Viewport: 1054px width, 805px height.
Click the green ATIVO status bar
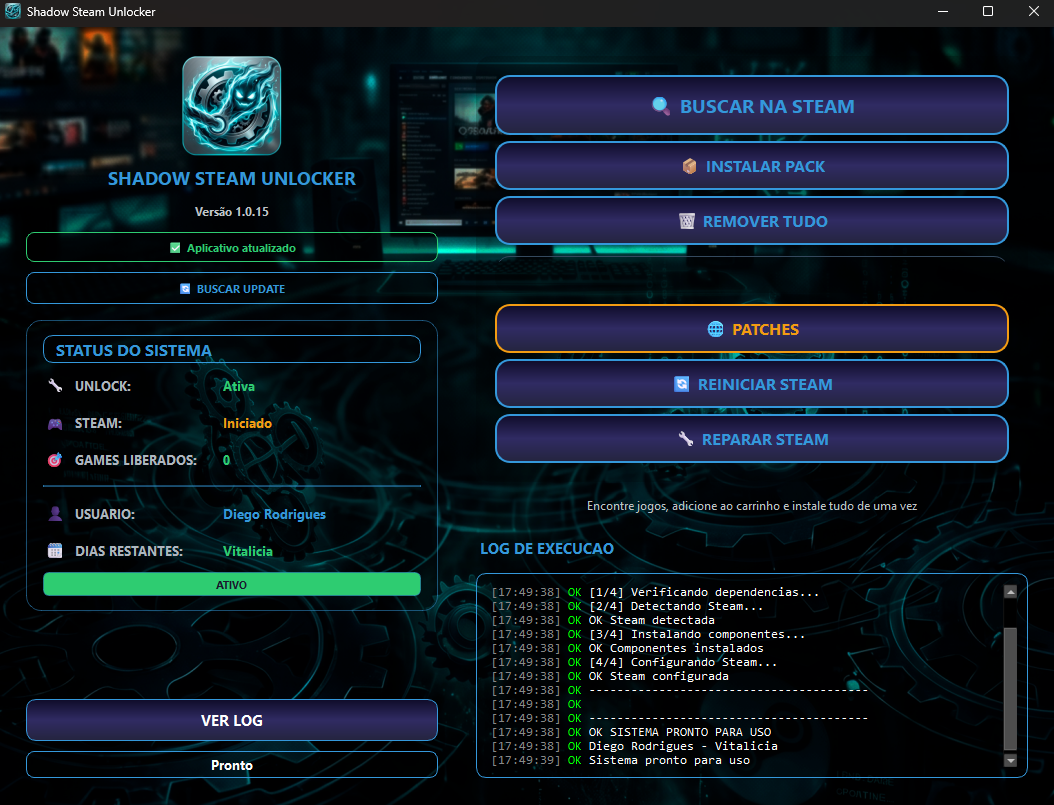point(232,585)
